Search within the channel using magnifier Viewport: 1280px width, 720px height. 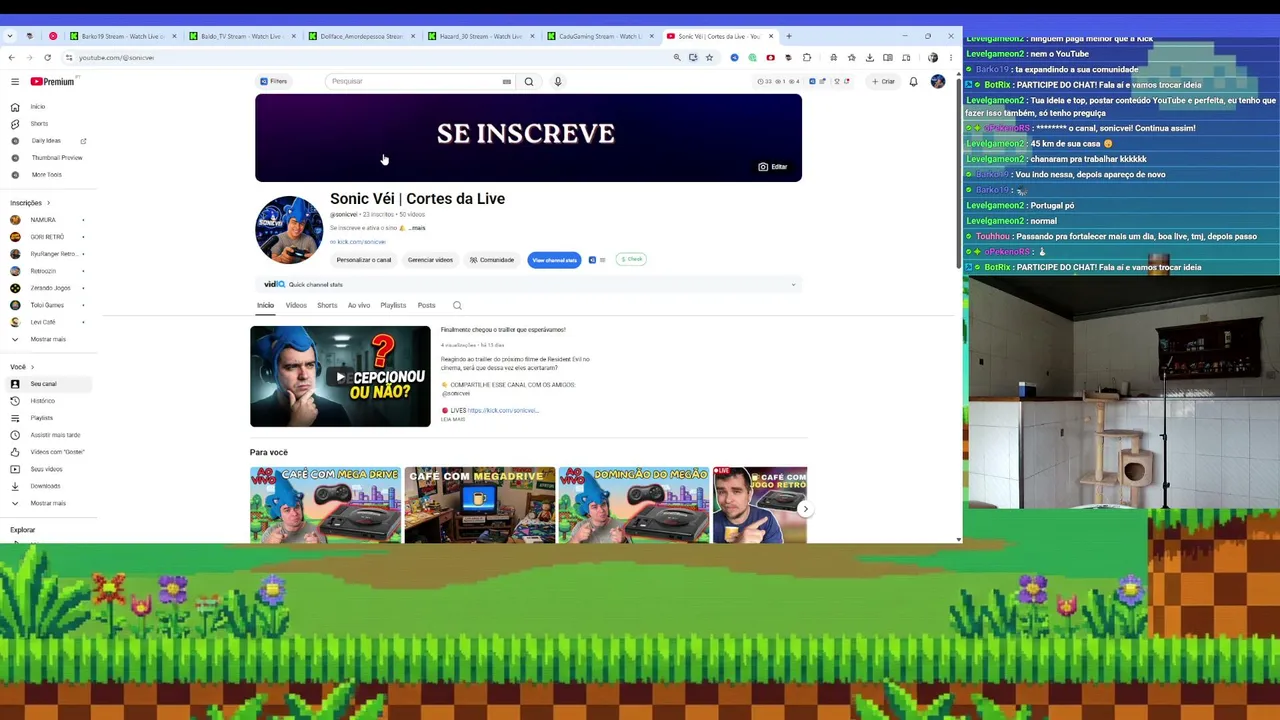457,305
